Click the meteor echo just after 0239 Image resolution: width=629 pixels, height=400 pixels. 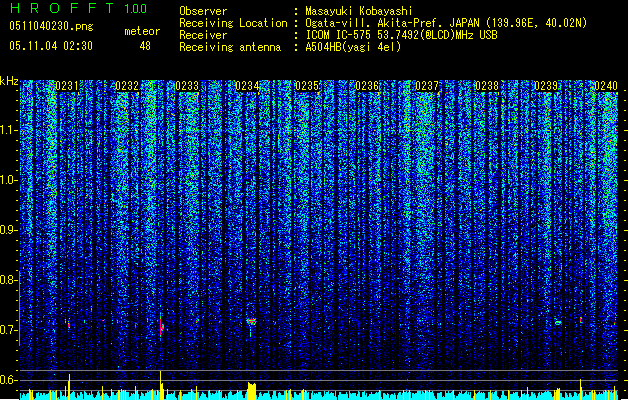[x=558, y=322]
